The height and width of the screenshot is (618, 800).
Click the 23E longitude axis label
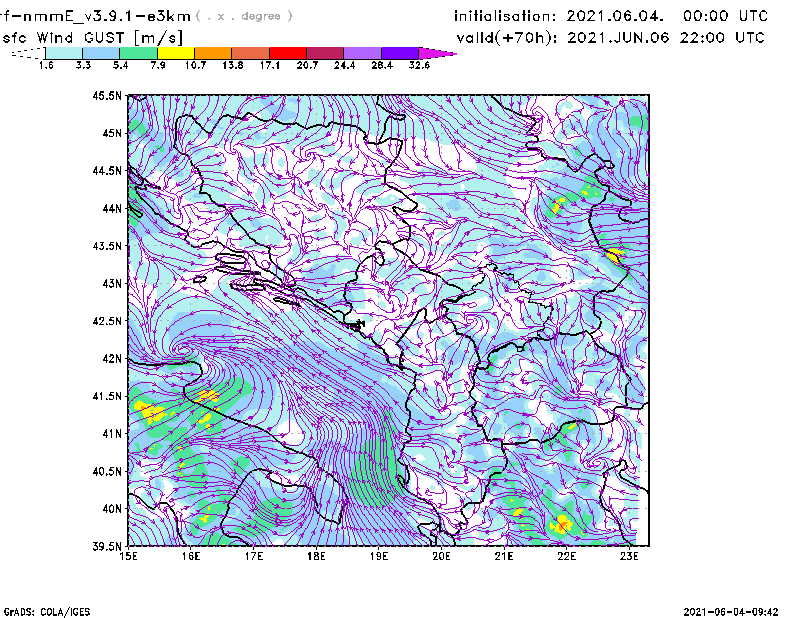pos(630,557)
